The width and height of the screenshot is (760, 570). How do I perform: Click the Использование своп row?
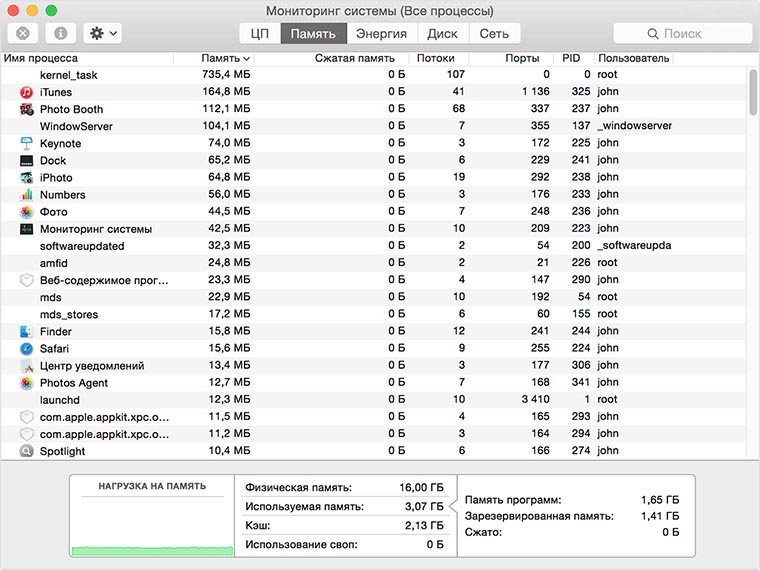click(345, 545)
